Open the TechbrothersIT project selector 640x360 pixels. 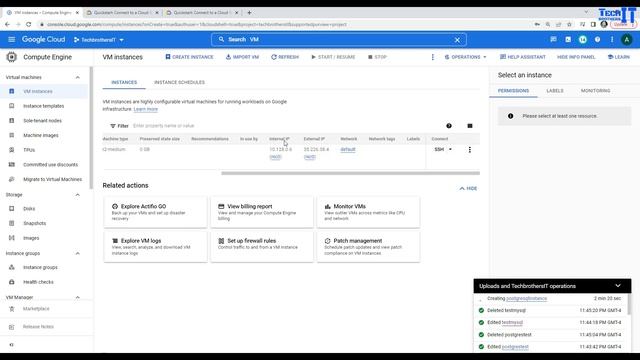pos(98,40)
